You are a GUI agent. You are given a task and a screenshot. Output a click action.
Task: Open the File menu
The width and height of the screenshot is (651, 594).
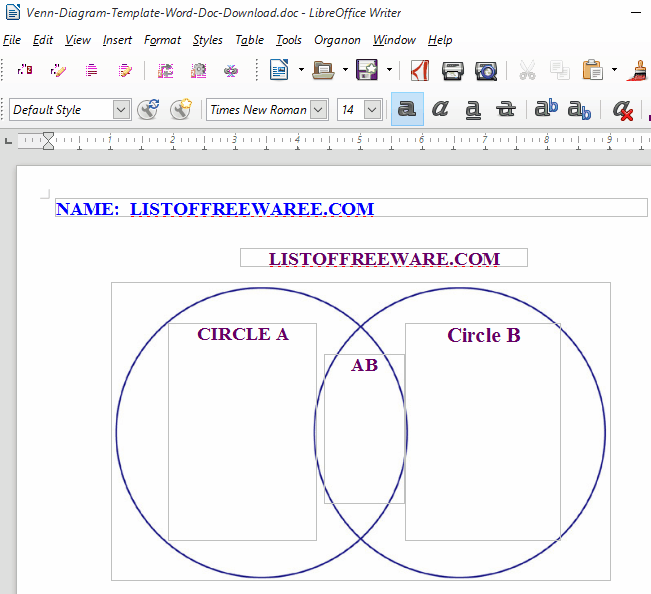tap(12, 40)
